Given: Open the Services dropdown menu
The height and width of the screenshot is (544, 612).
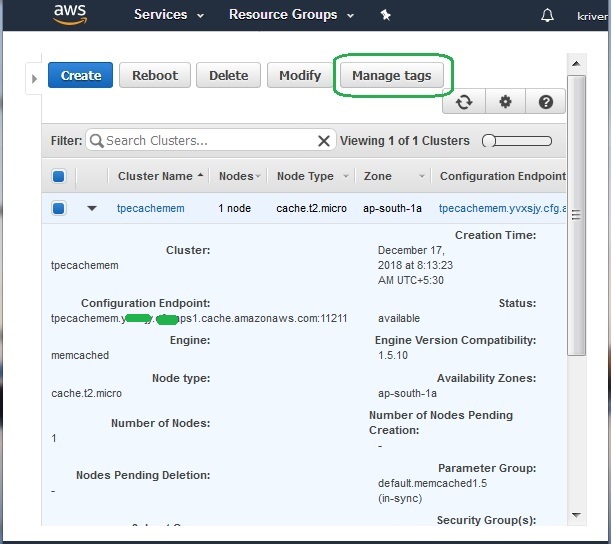Looking at the screenshot, I should (x=168, y=15).
